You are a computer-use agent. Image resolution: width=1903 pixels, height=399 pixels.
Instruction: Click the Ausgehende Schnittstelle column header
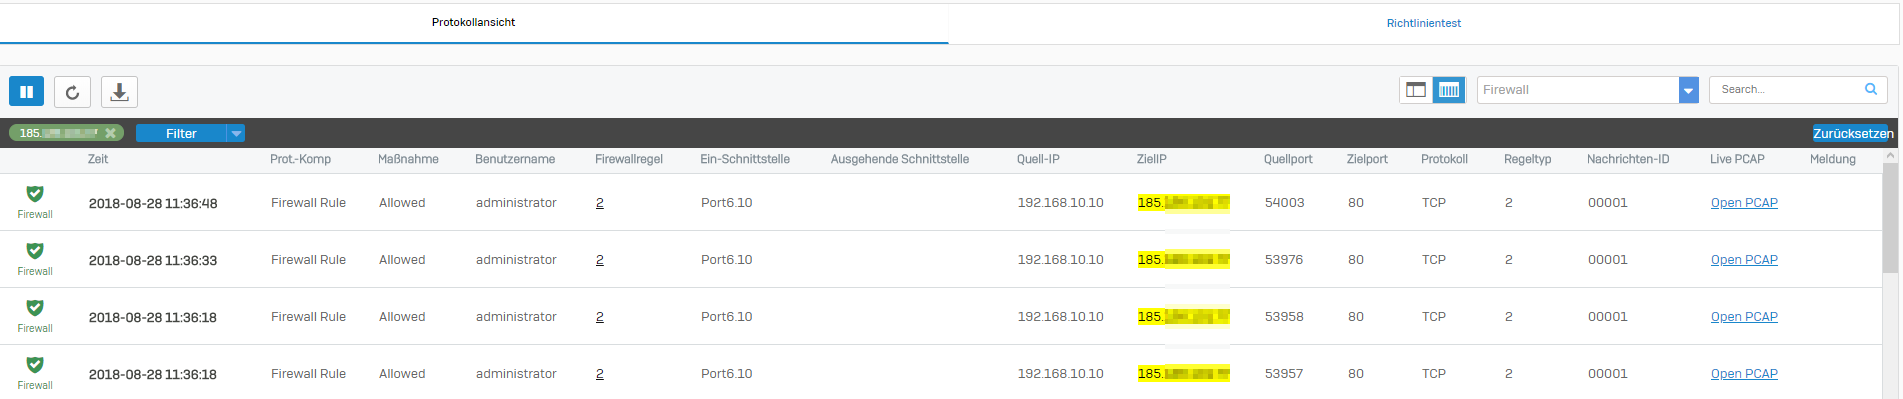(900, 159)
